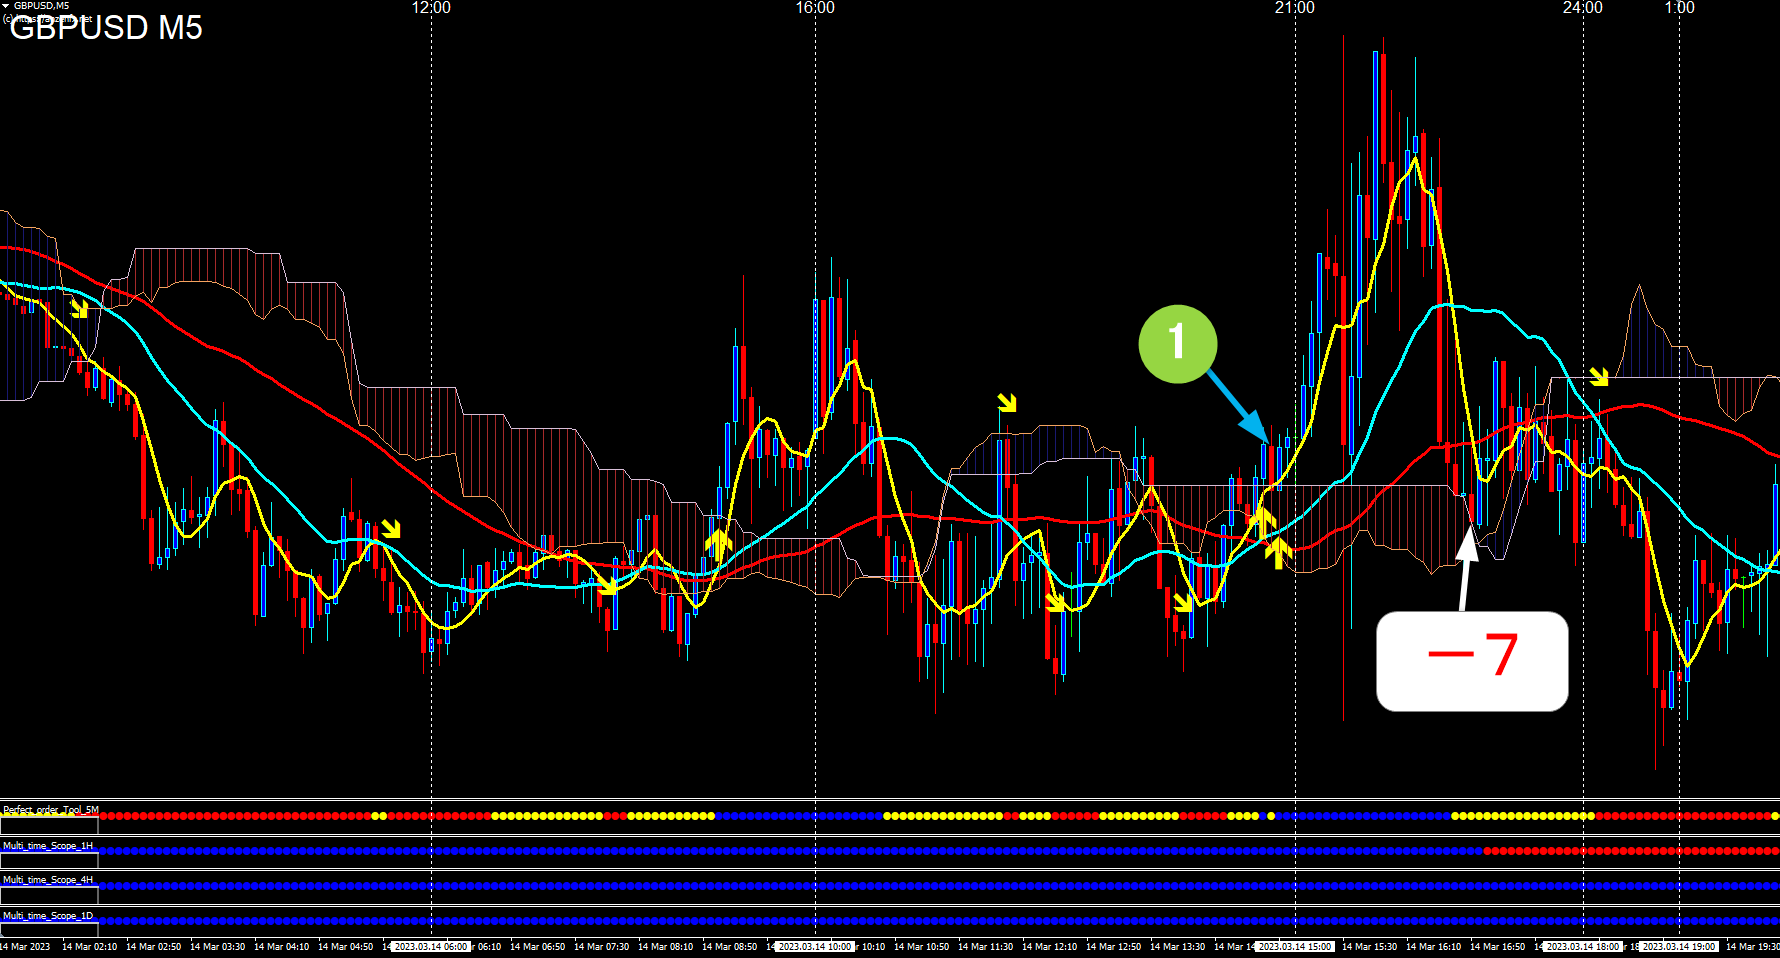Click 14 Mar 06:50 on the time axis
This screenshot has width=1780, height=958.
click(537, 947)
